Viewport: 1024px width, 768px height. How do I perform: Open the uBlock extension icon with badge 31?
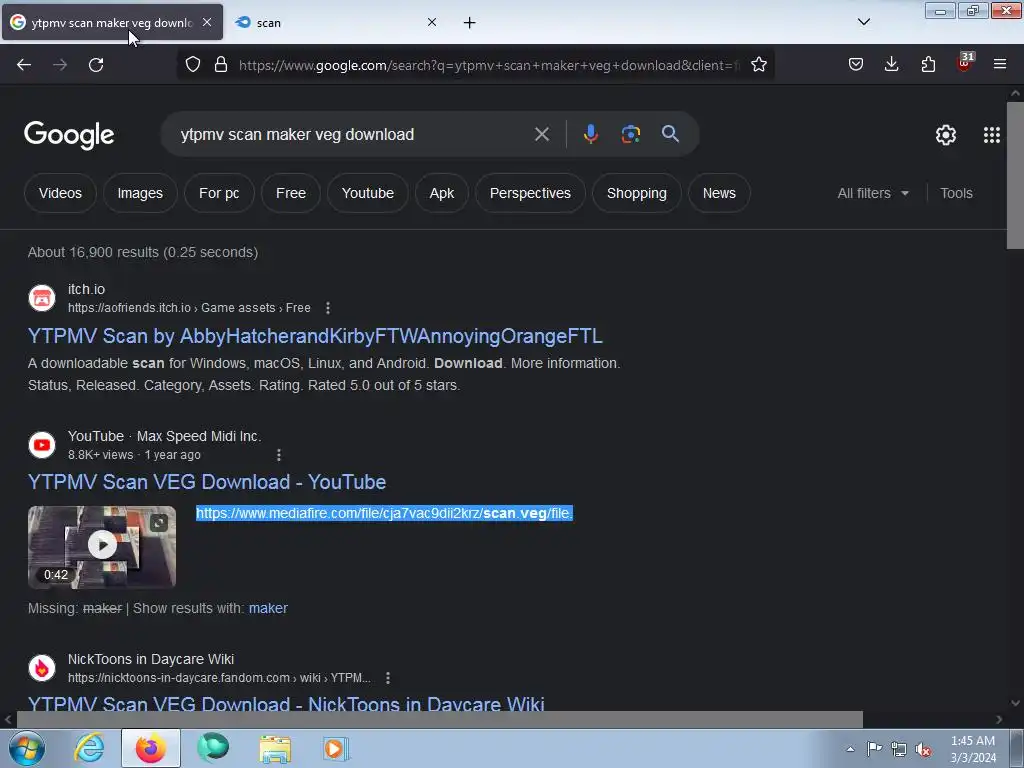pos(965,63)
